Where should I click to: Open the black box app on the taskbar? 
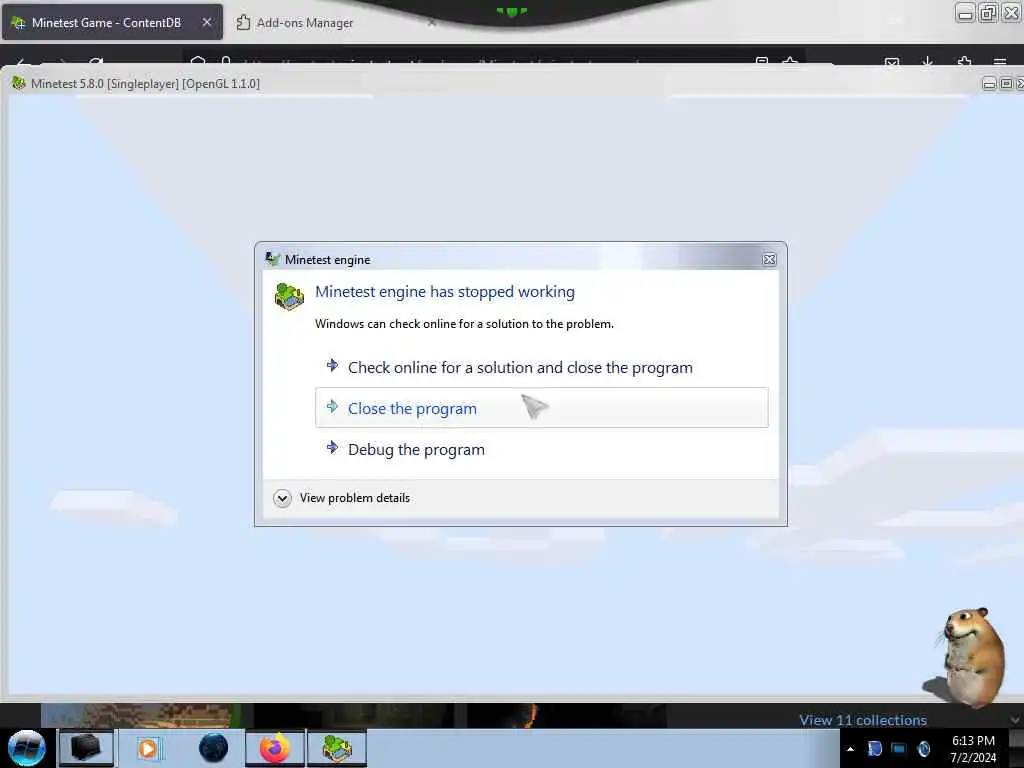[x=86, y=748]
